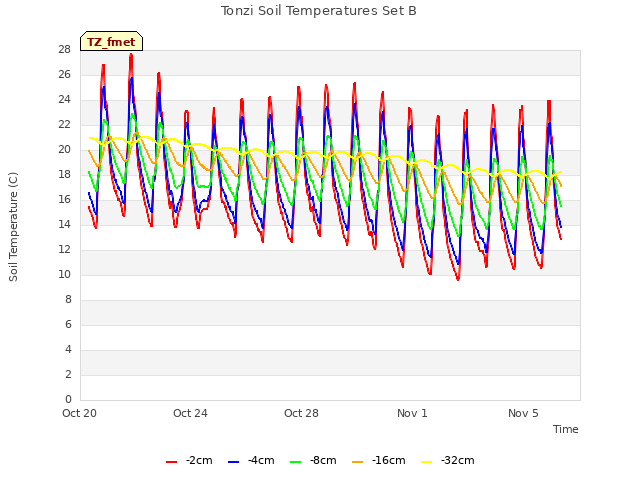This screenshot has width=640, height=480.
Task: Click the 24 y-axis tick label
Action: [x=64, y=100]
